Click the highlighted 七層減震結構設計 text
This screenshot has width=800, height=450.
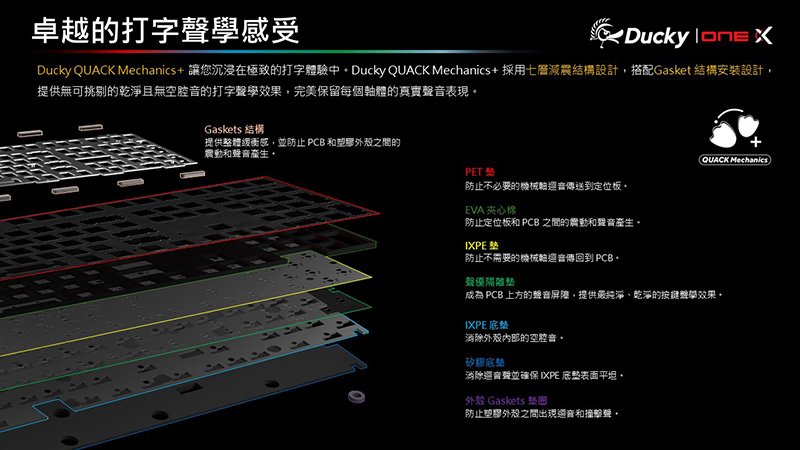click(x=572, y=70)
